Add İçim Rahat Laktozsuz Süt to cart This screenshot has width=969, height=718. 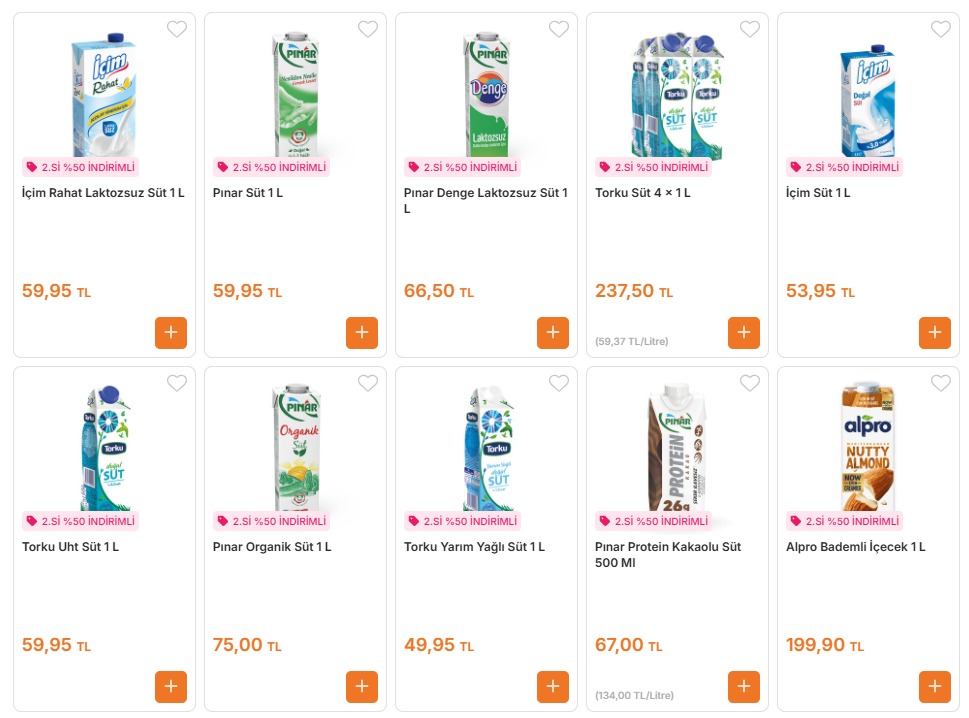(x=171, y=333)
